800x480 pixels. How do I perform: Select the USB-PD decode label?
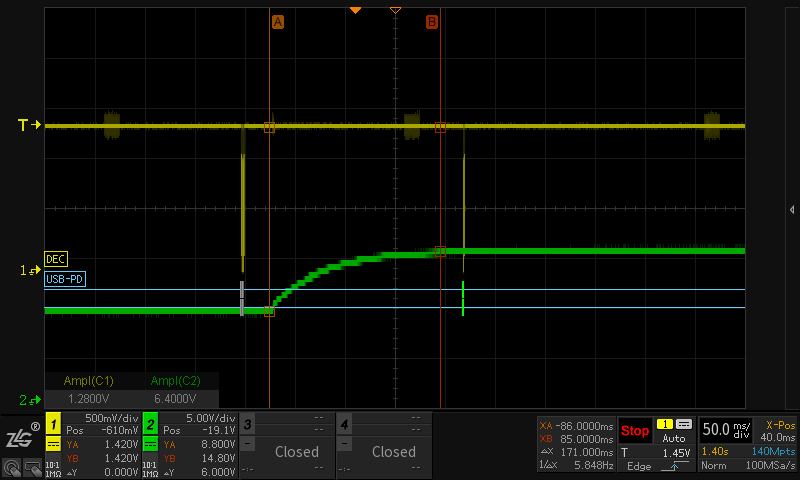pos(64,279)
